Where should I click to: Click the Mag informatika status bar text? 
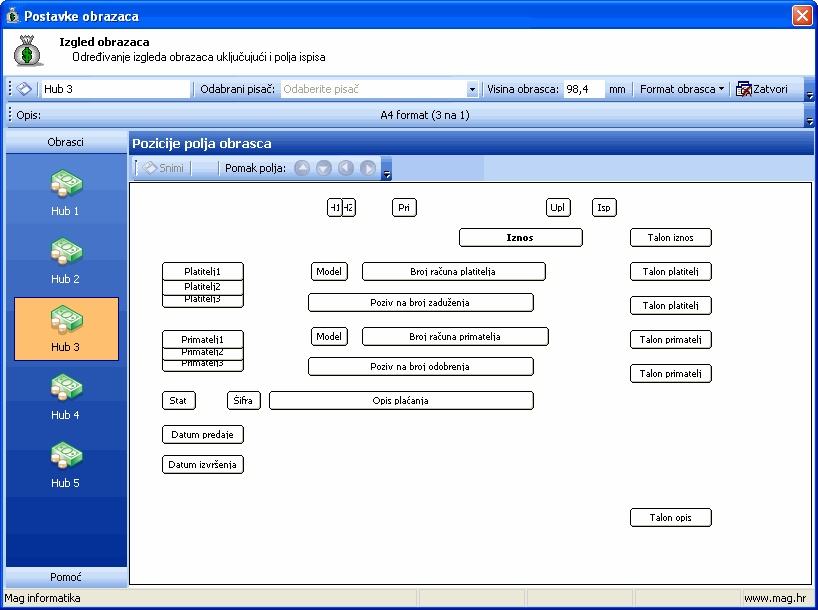[x=42, y=599]
